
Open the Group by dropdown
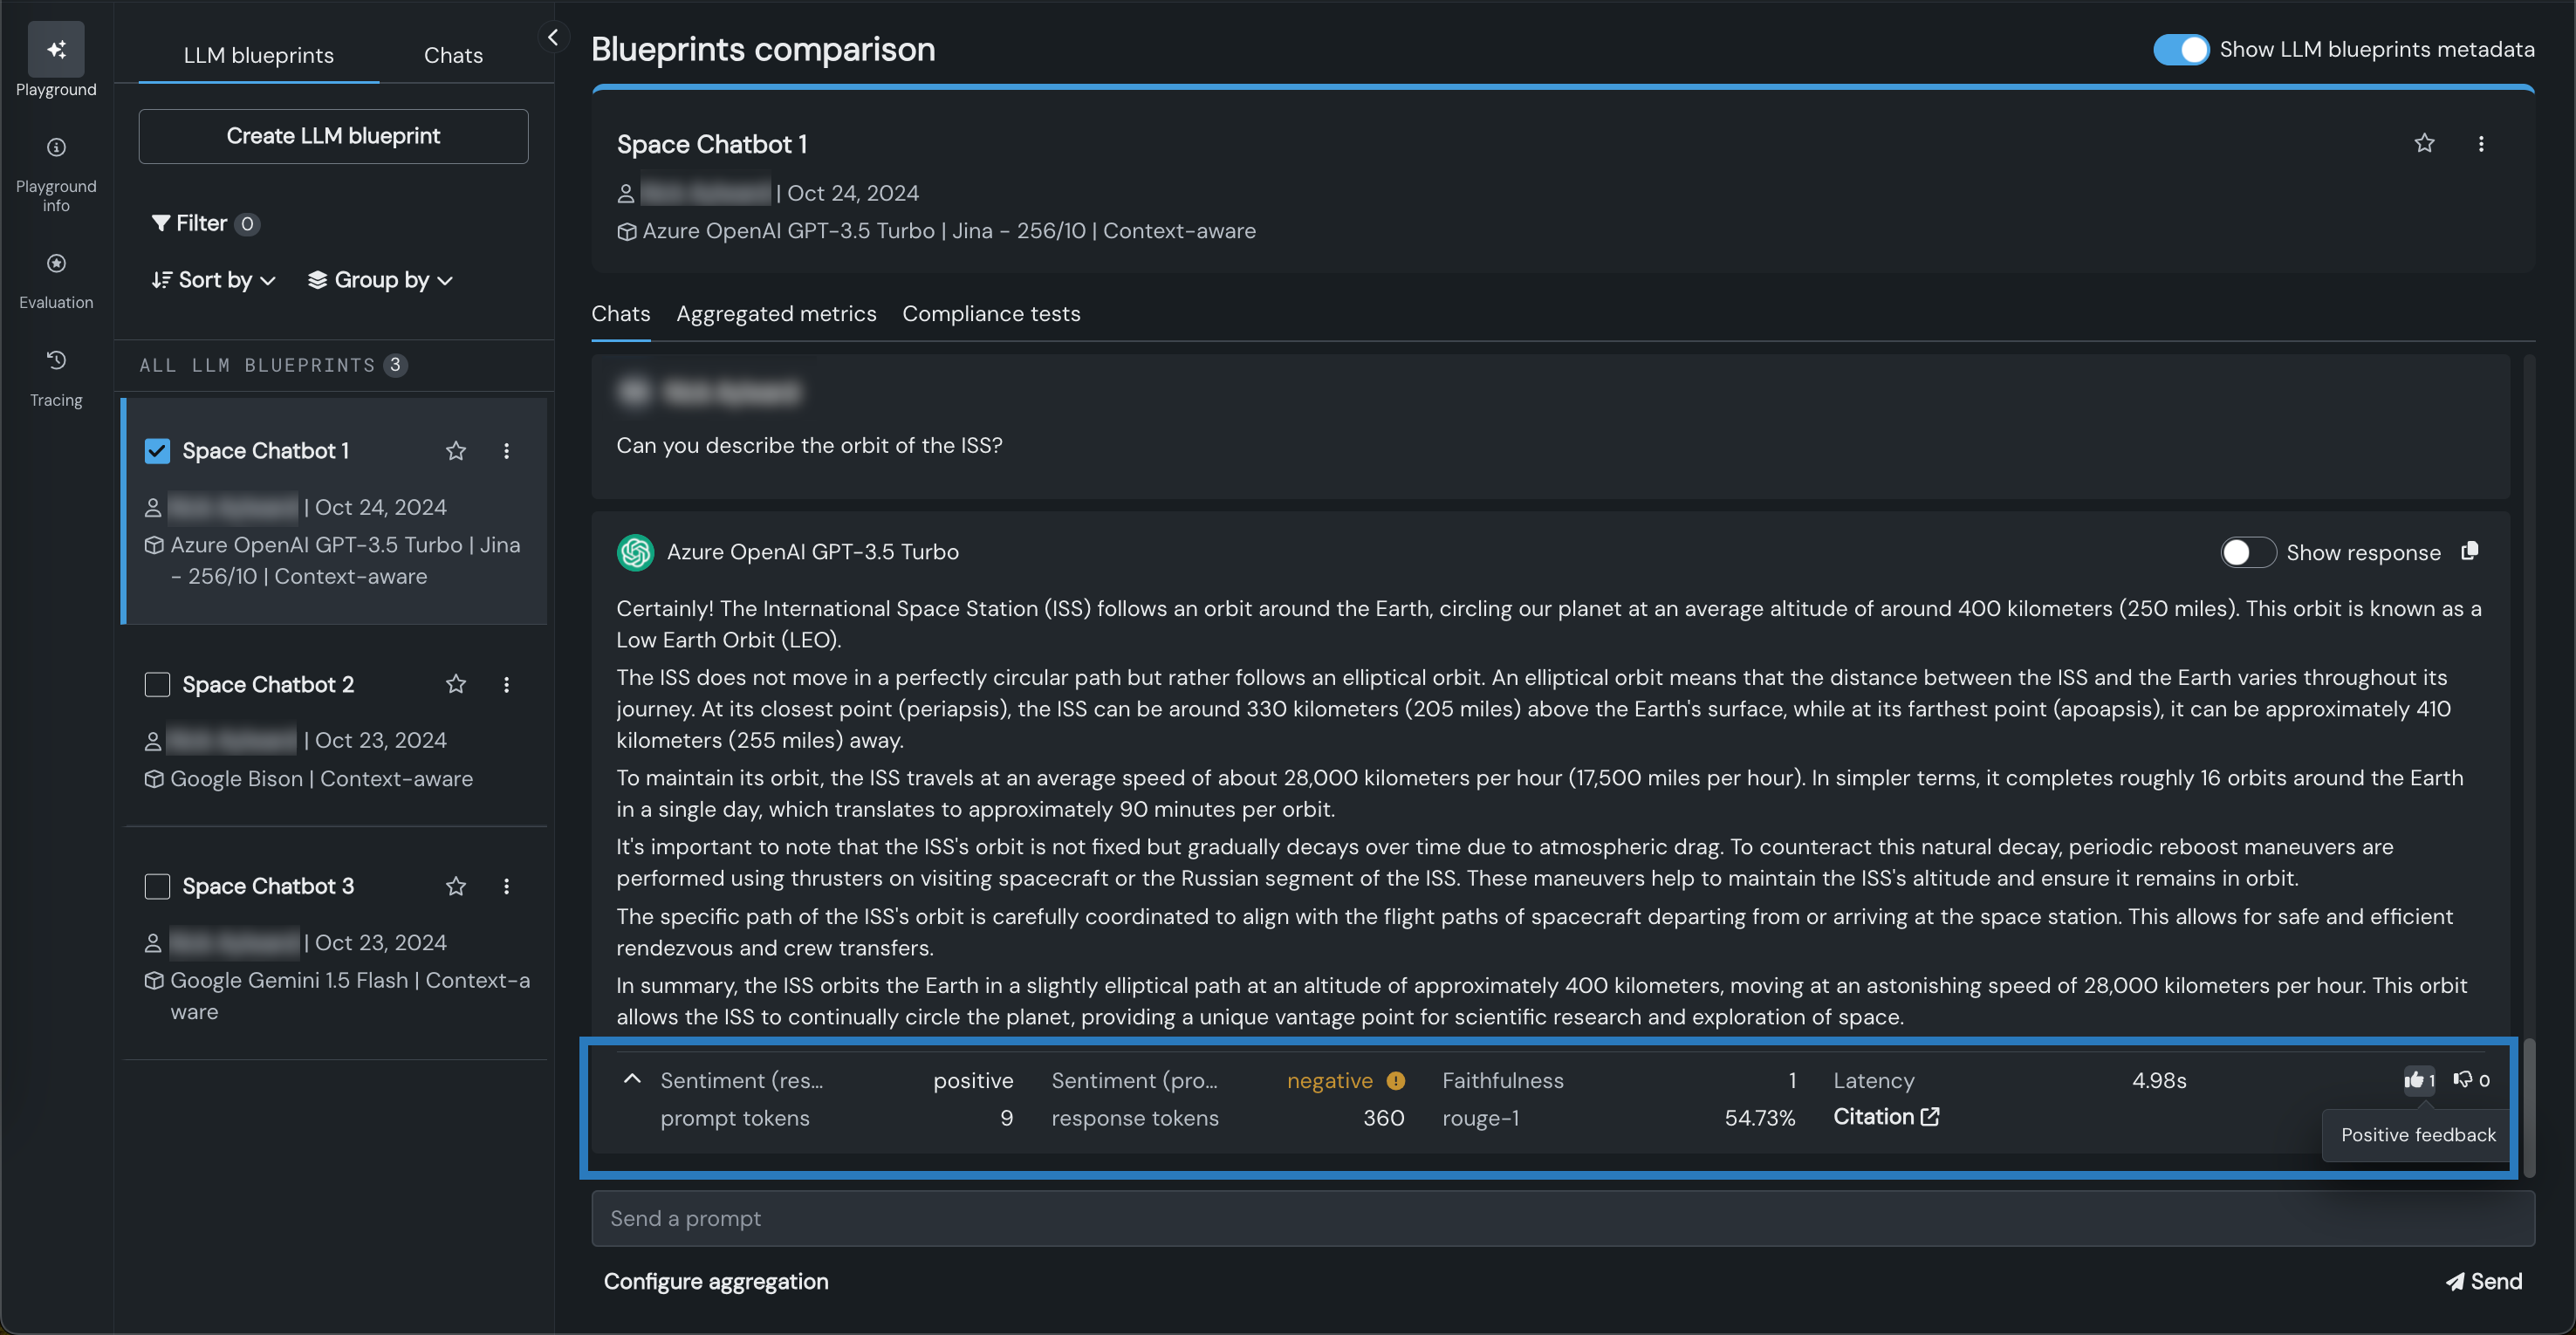(380, 281)
